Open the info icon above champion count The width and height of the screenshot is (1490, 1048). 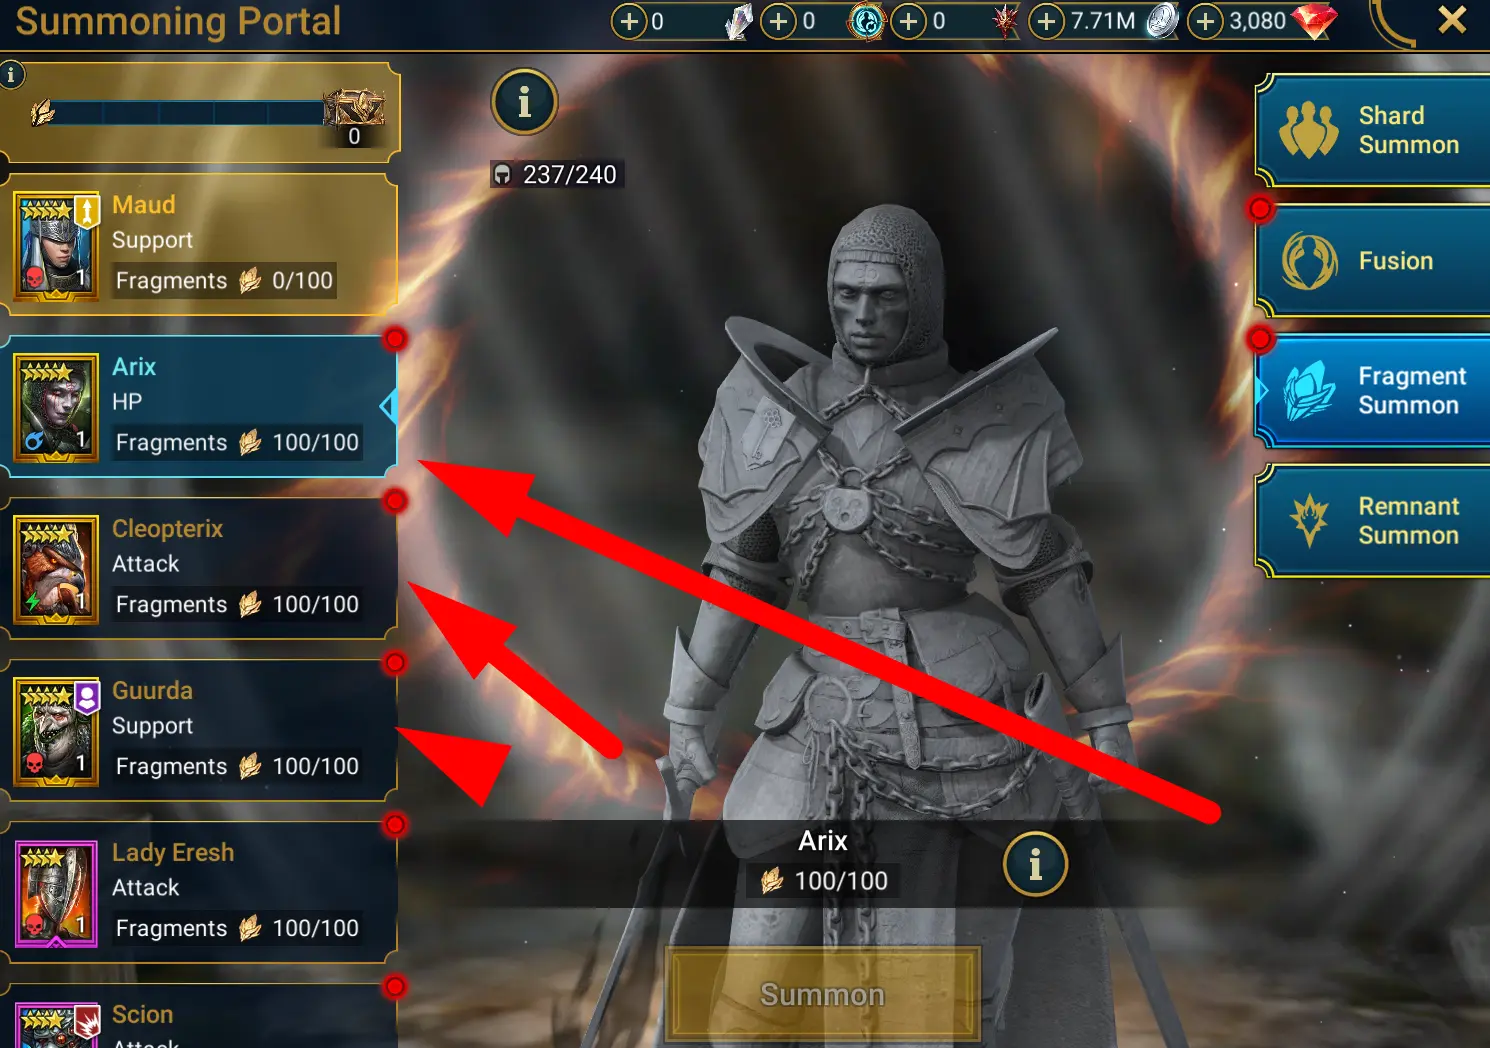pos(524,102)
